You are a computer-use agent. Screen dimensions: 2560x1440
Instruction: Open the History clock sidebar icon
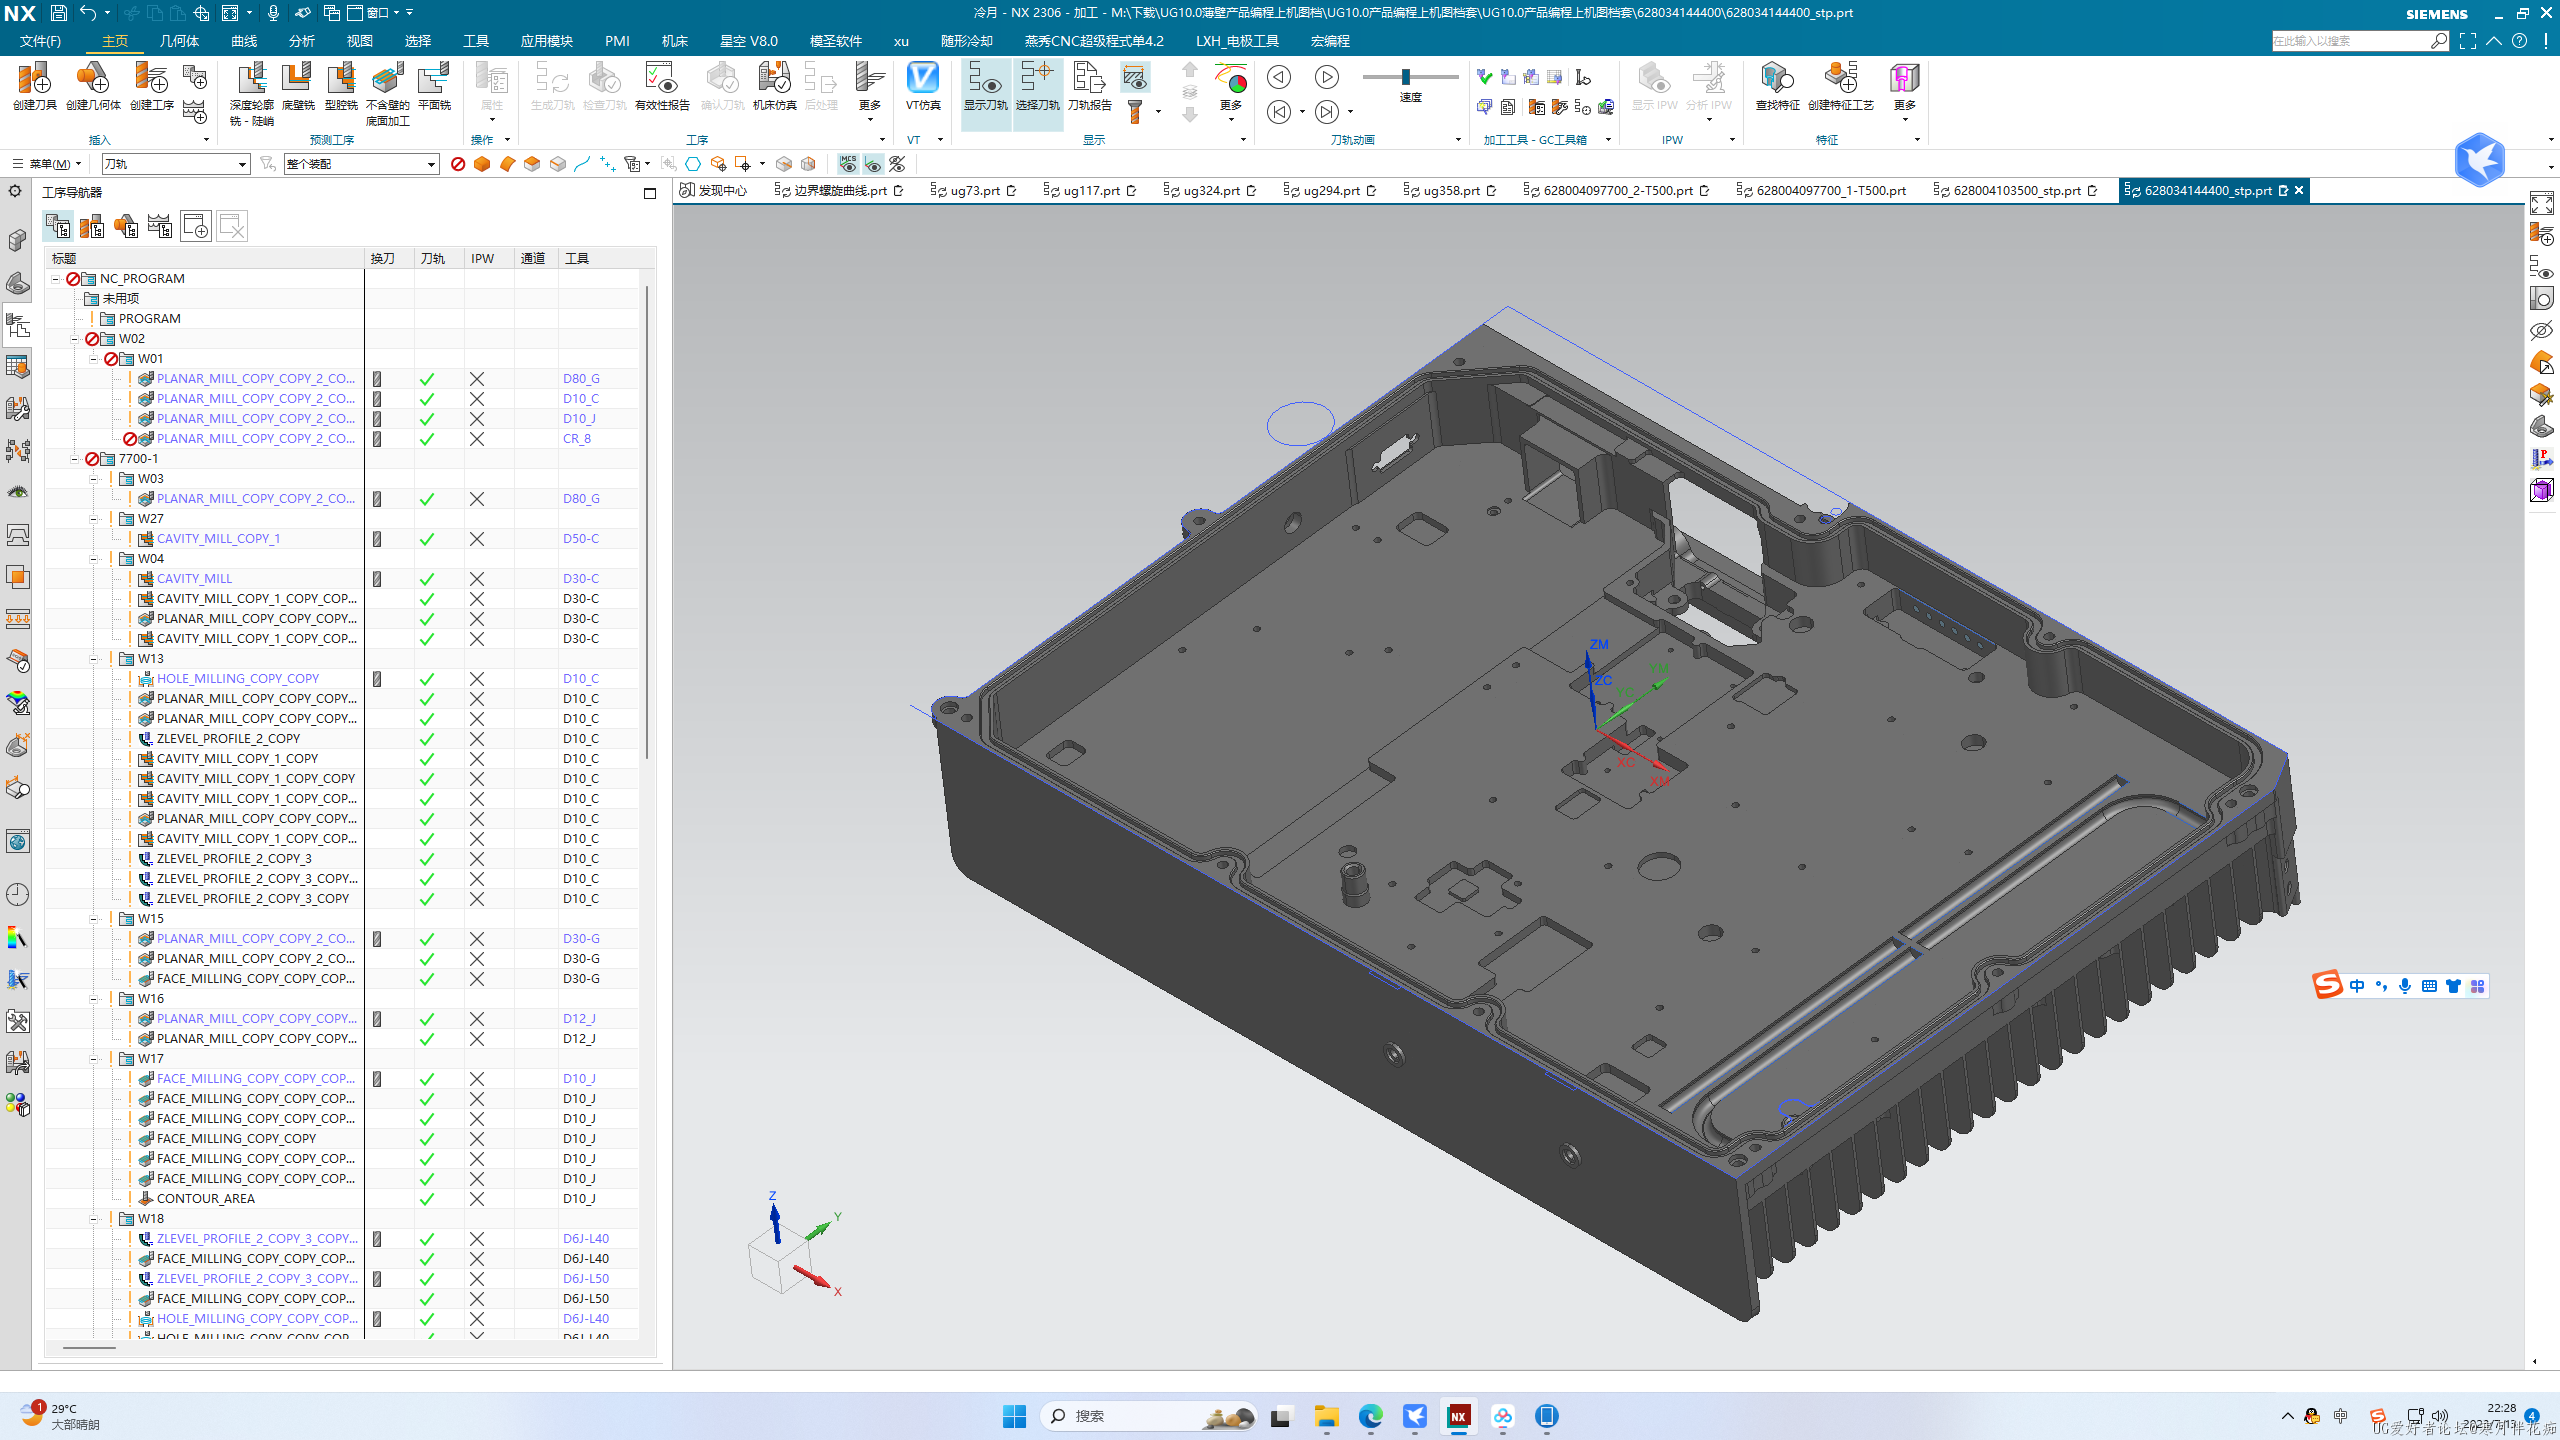point(17,894)
